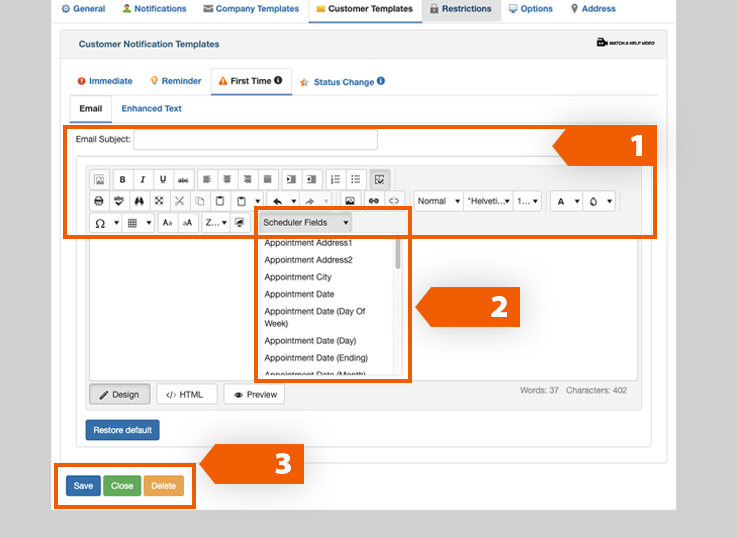The width and height of the screenshot is (737, 538).
Task: Switch to HTML editing mode
Action: coord(185,395)
